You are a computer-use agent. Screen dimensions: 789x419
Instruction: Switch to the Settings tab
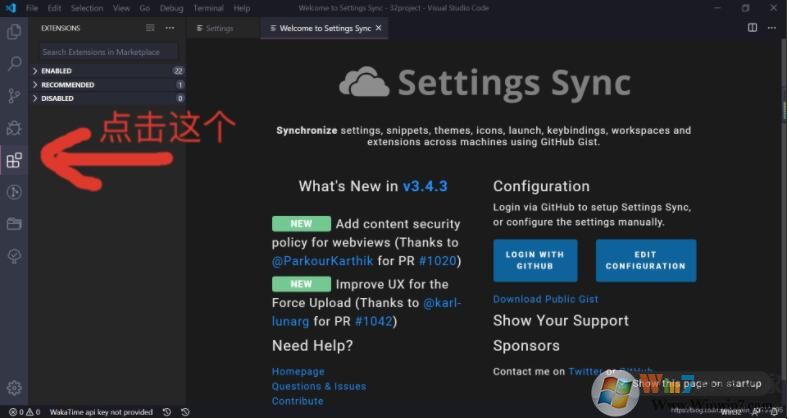(219, 28)
